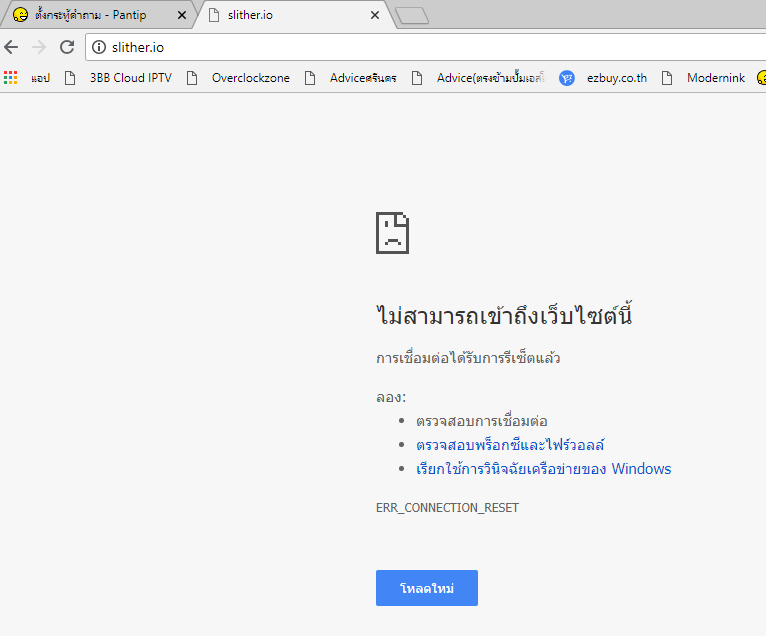This screenshot has width=766, height=636.
Task: Click the yellow face icon on the Pantip tab
Action: coord(20,15)
